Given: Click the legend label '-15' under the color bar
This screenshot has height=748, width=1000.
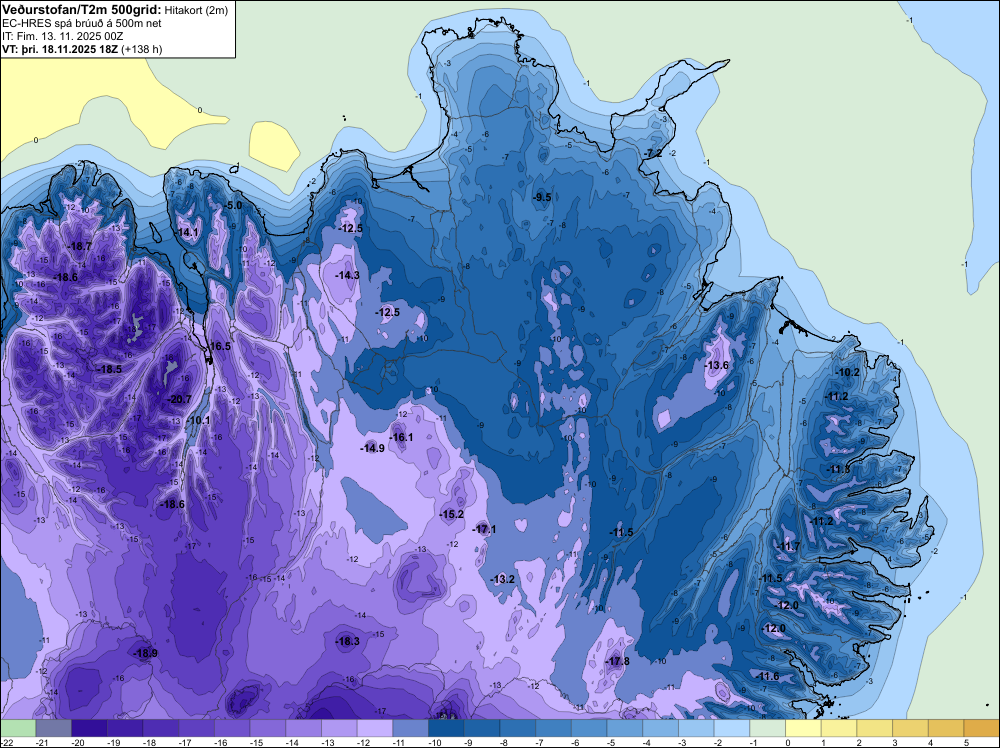Looking at the screenshot, I should pyautogui.click(x=258, y=742).
